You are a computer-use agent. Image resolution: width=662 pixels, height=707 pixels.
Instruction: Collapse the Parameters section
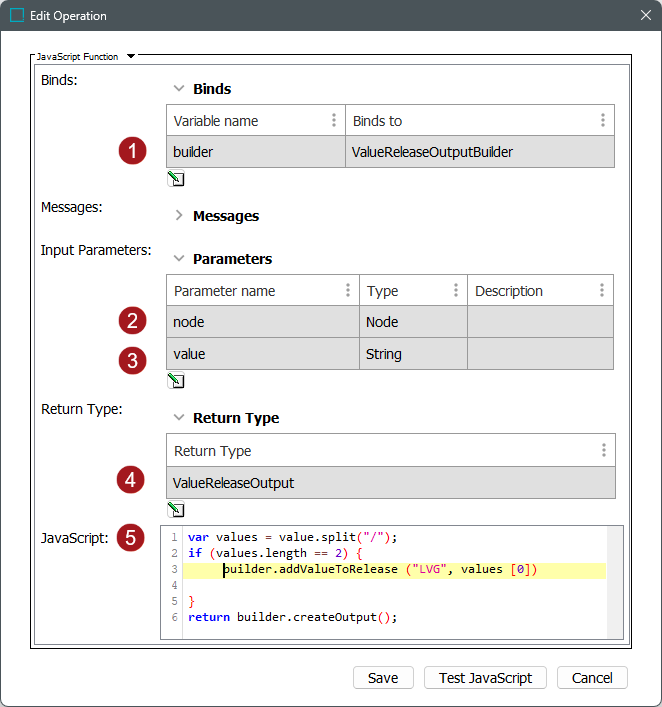179,259
